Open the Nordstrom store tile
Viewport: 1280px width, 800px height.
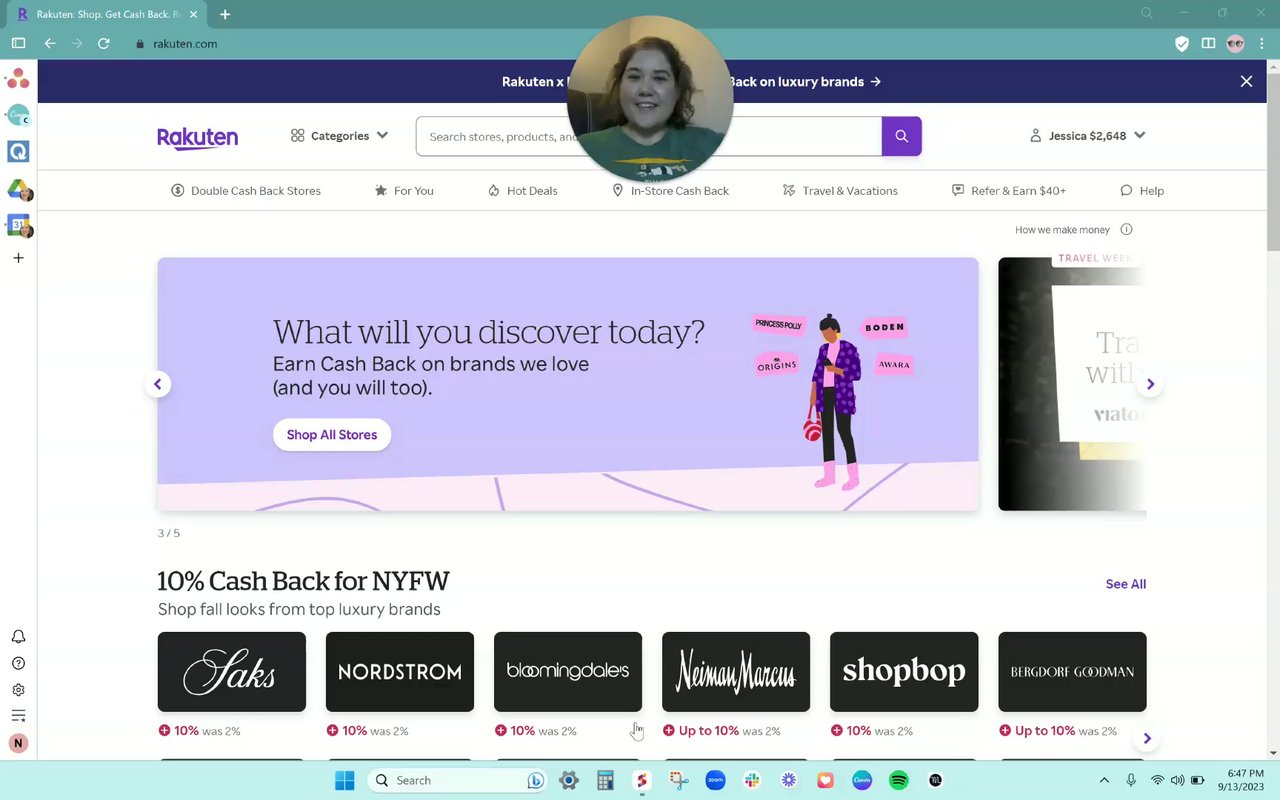[x=400, y=672]
